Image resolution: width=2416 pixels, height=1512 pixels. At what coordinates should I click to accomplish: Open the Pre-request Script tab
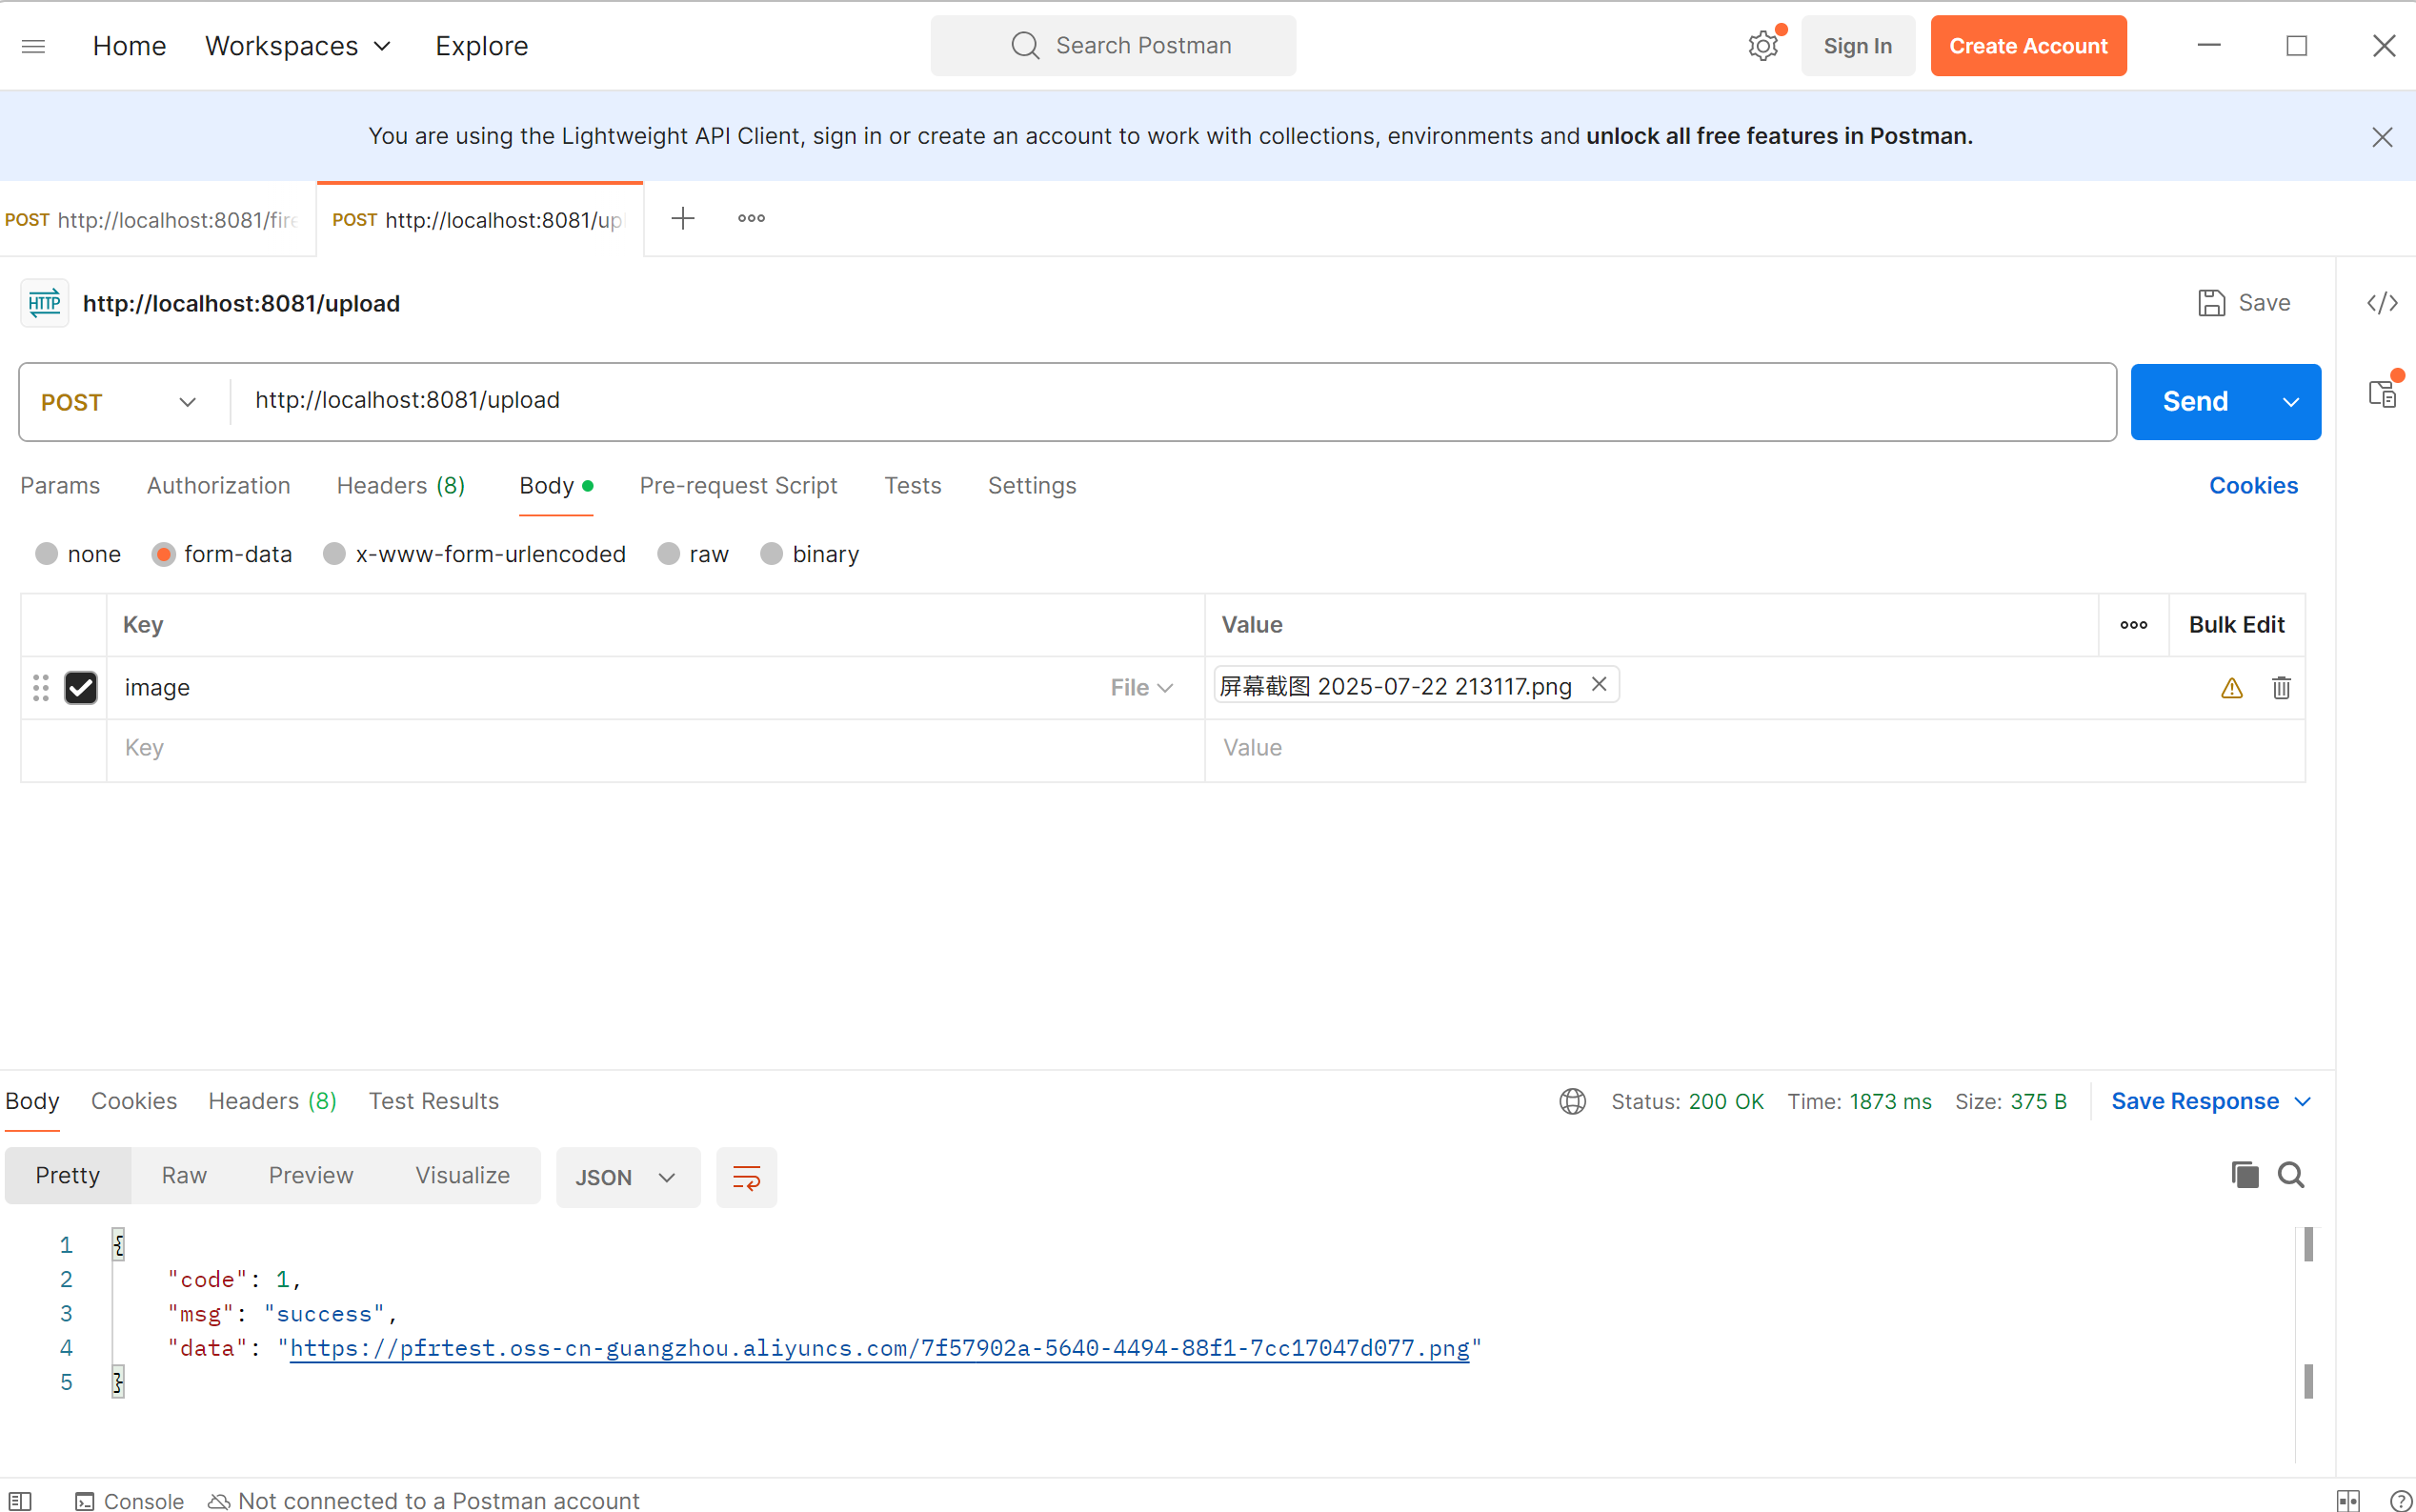[738, 486]
